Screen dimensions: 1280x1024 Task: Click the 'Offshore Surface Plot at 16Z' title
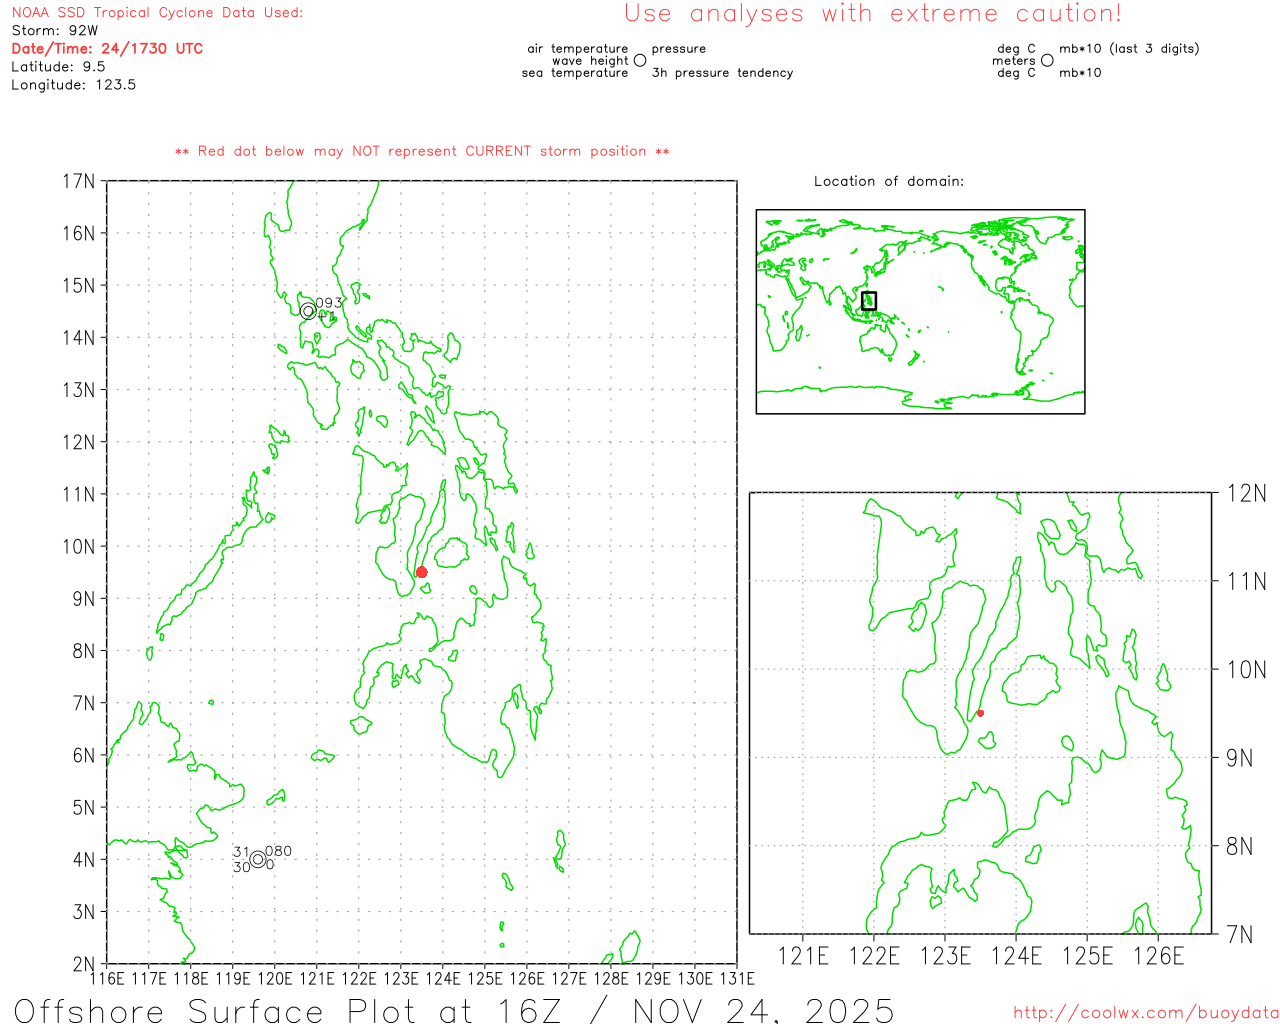pyautogui.click(x=453, y=1009)
